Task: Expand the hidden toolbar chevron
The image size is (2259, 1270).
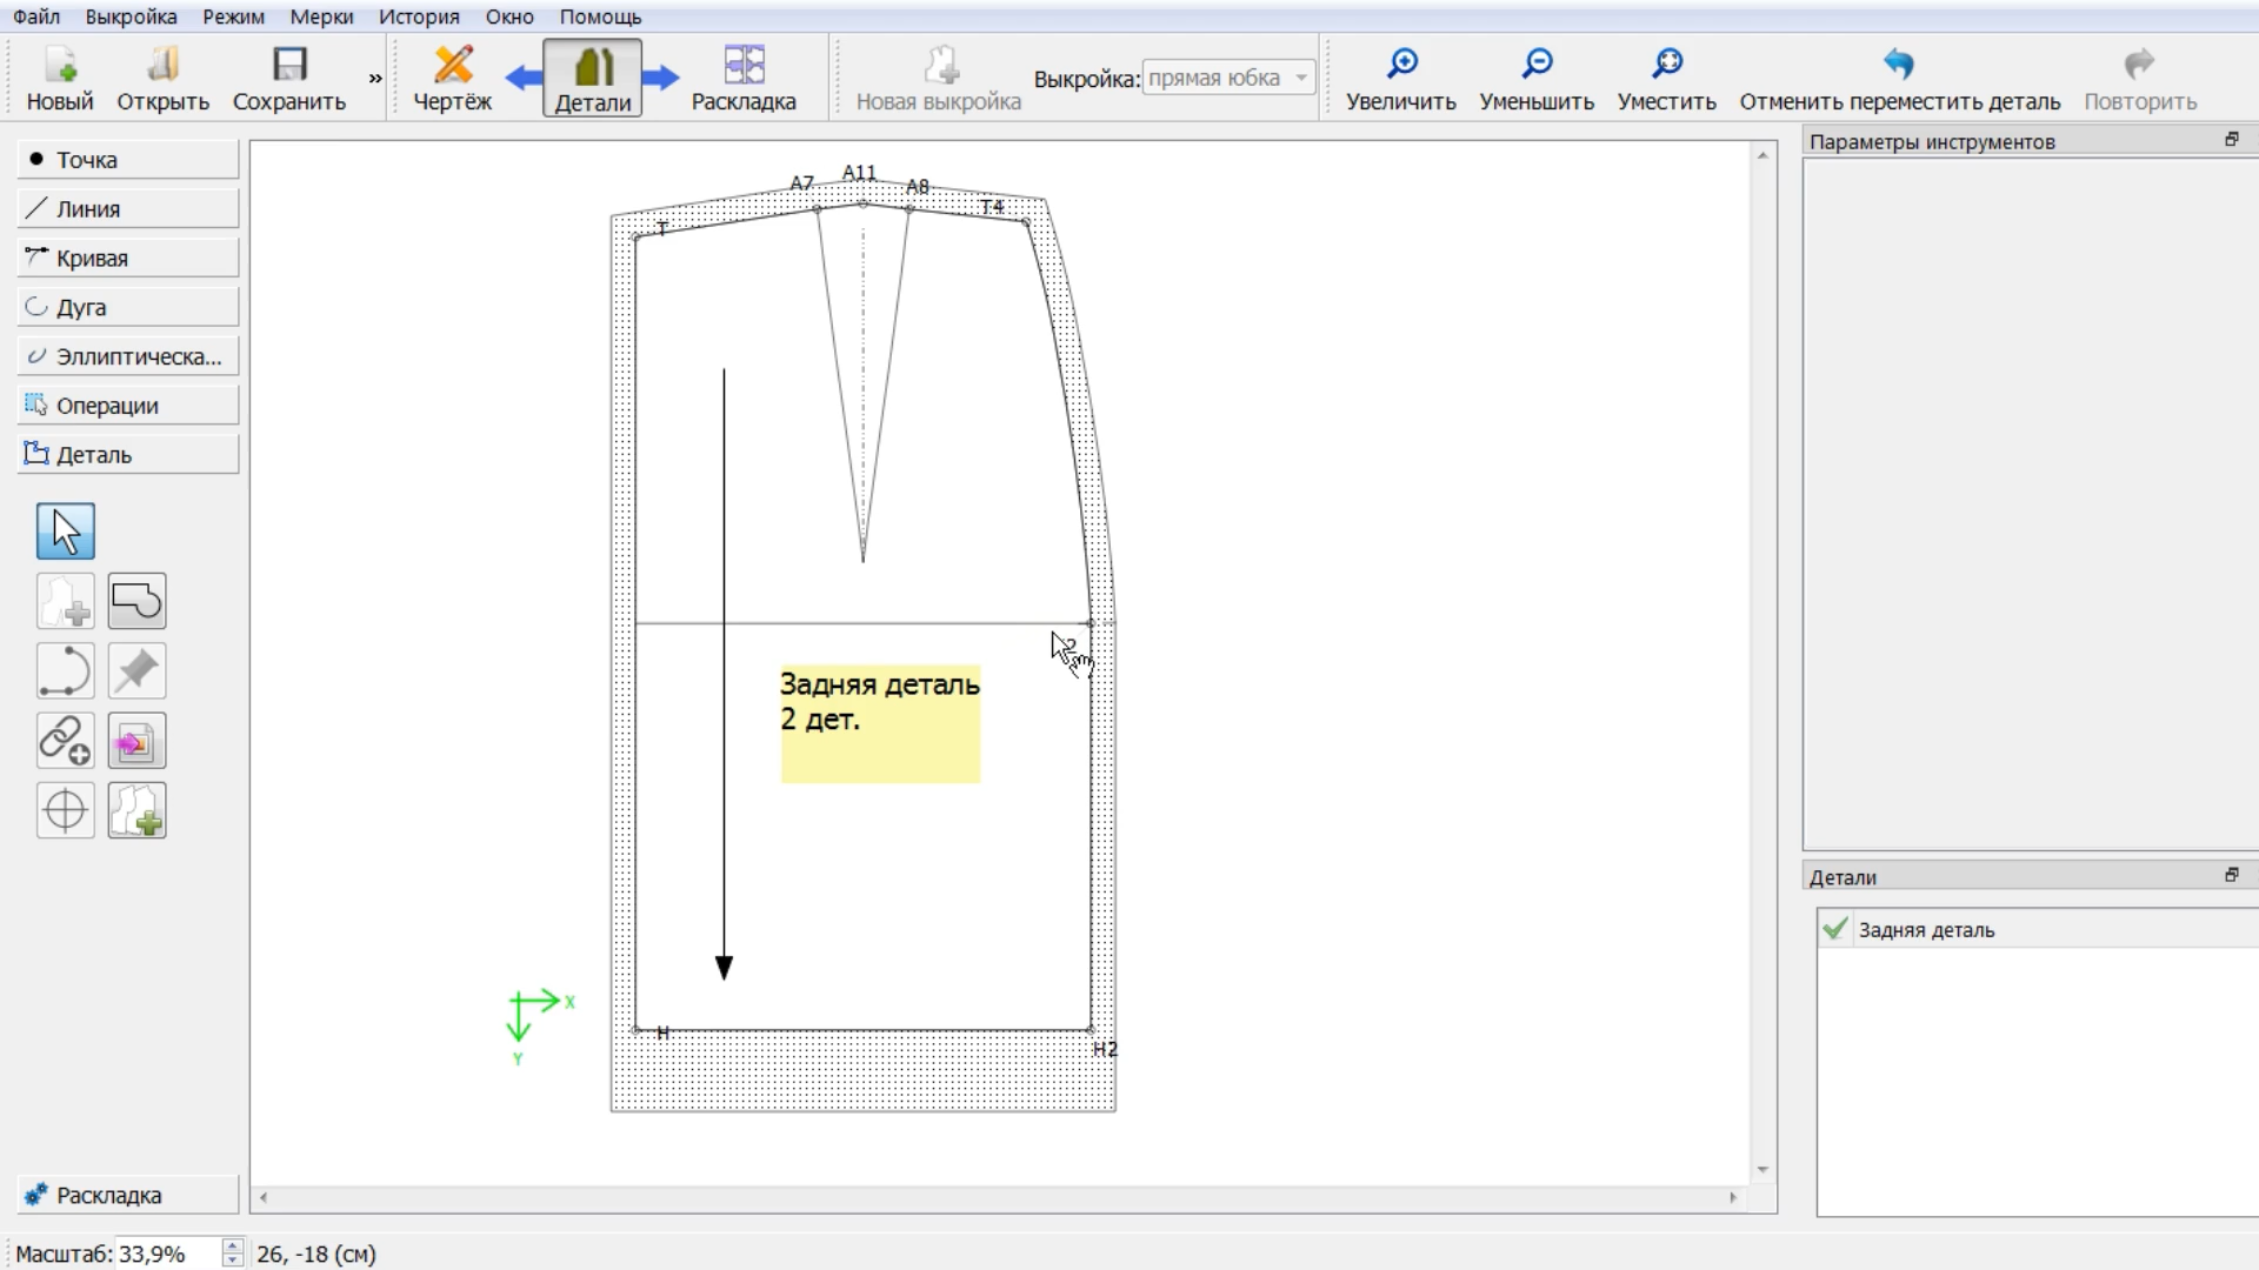Action: (375, 78)
